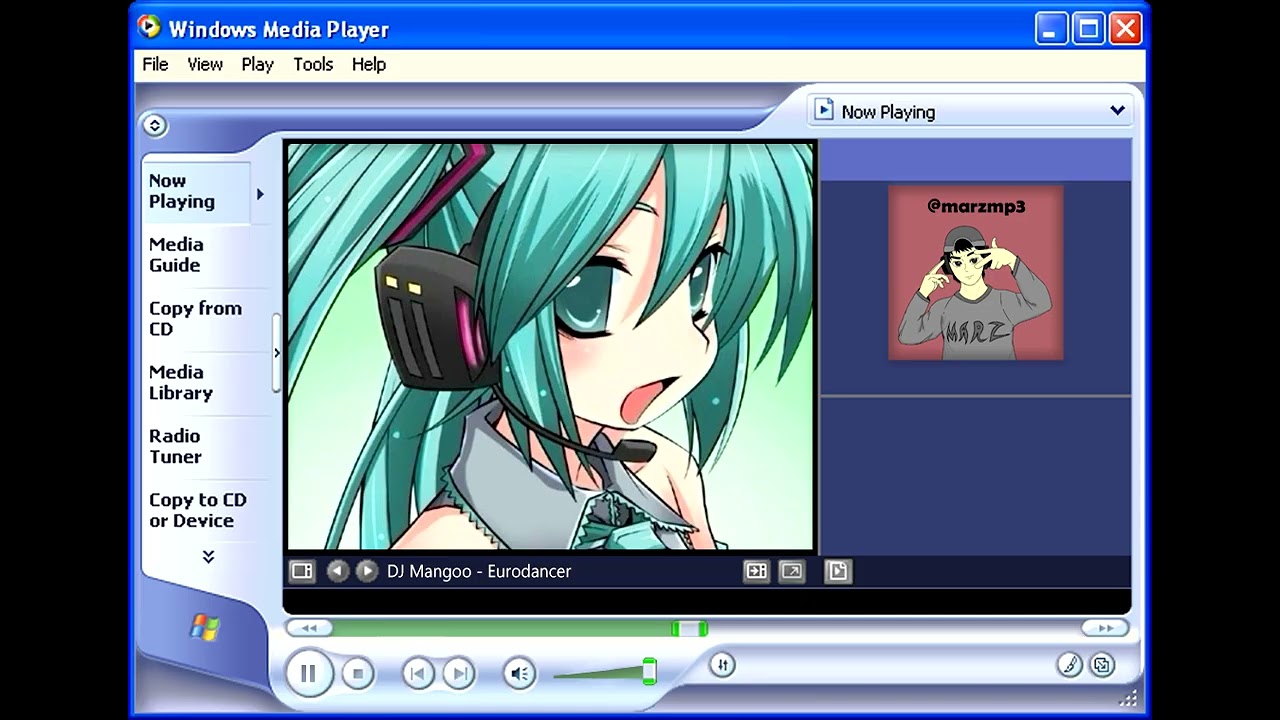1280x720 pixels.
Task: Close the Windows Media Player window
Action: coord(1125,28)
